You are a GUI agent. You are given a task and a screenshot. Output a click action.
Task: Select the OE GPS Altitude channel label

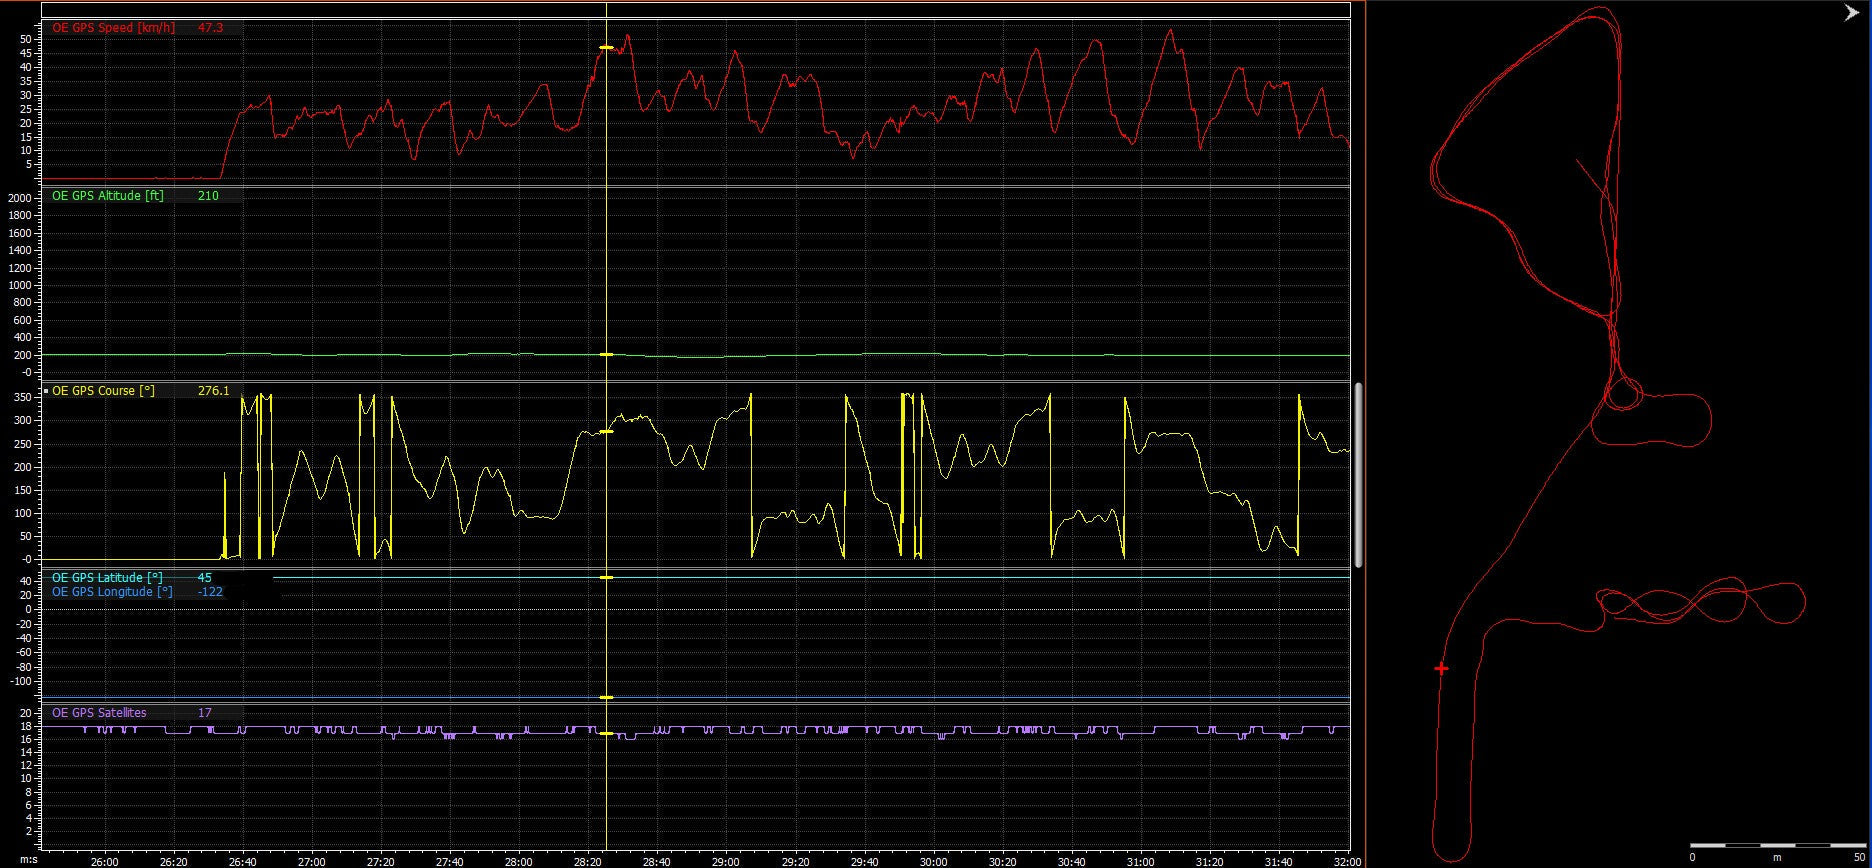tap(107, 196)
